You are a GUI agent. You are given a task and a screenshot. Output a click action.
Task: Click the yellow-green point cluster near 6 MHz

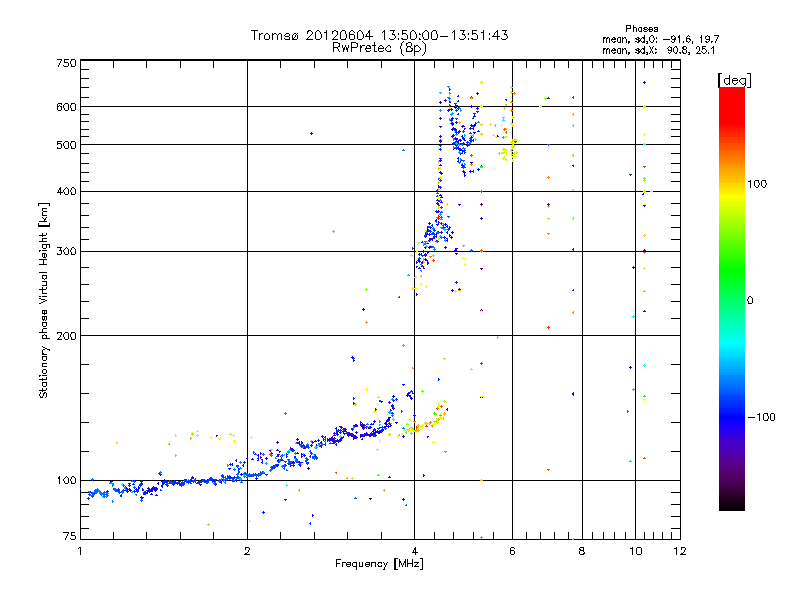click(x=509, y=153)
